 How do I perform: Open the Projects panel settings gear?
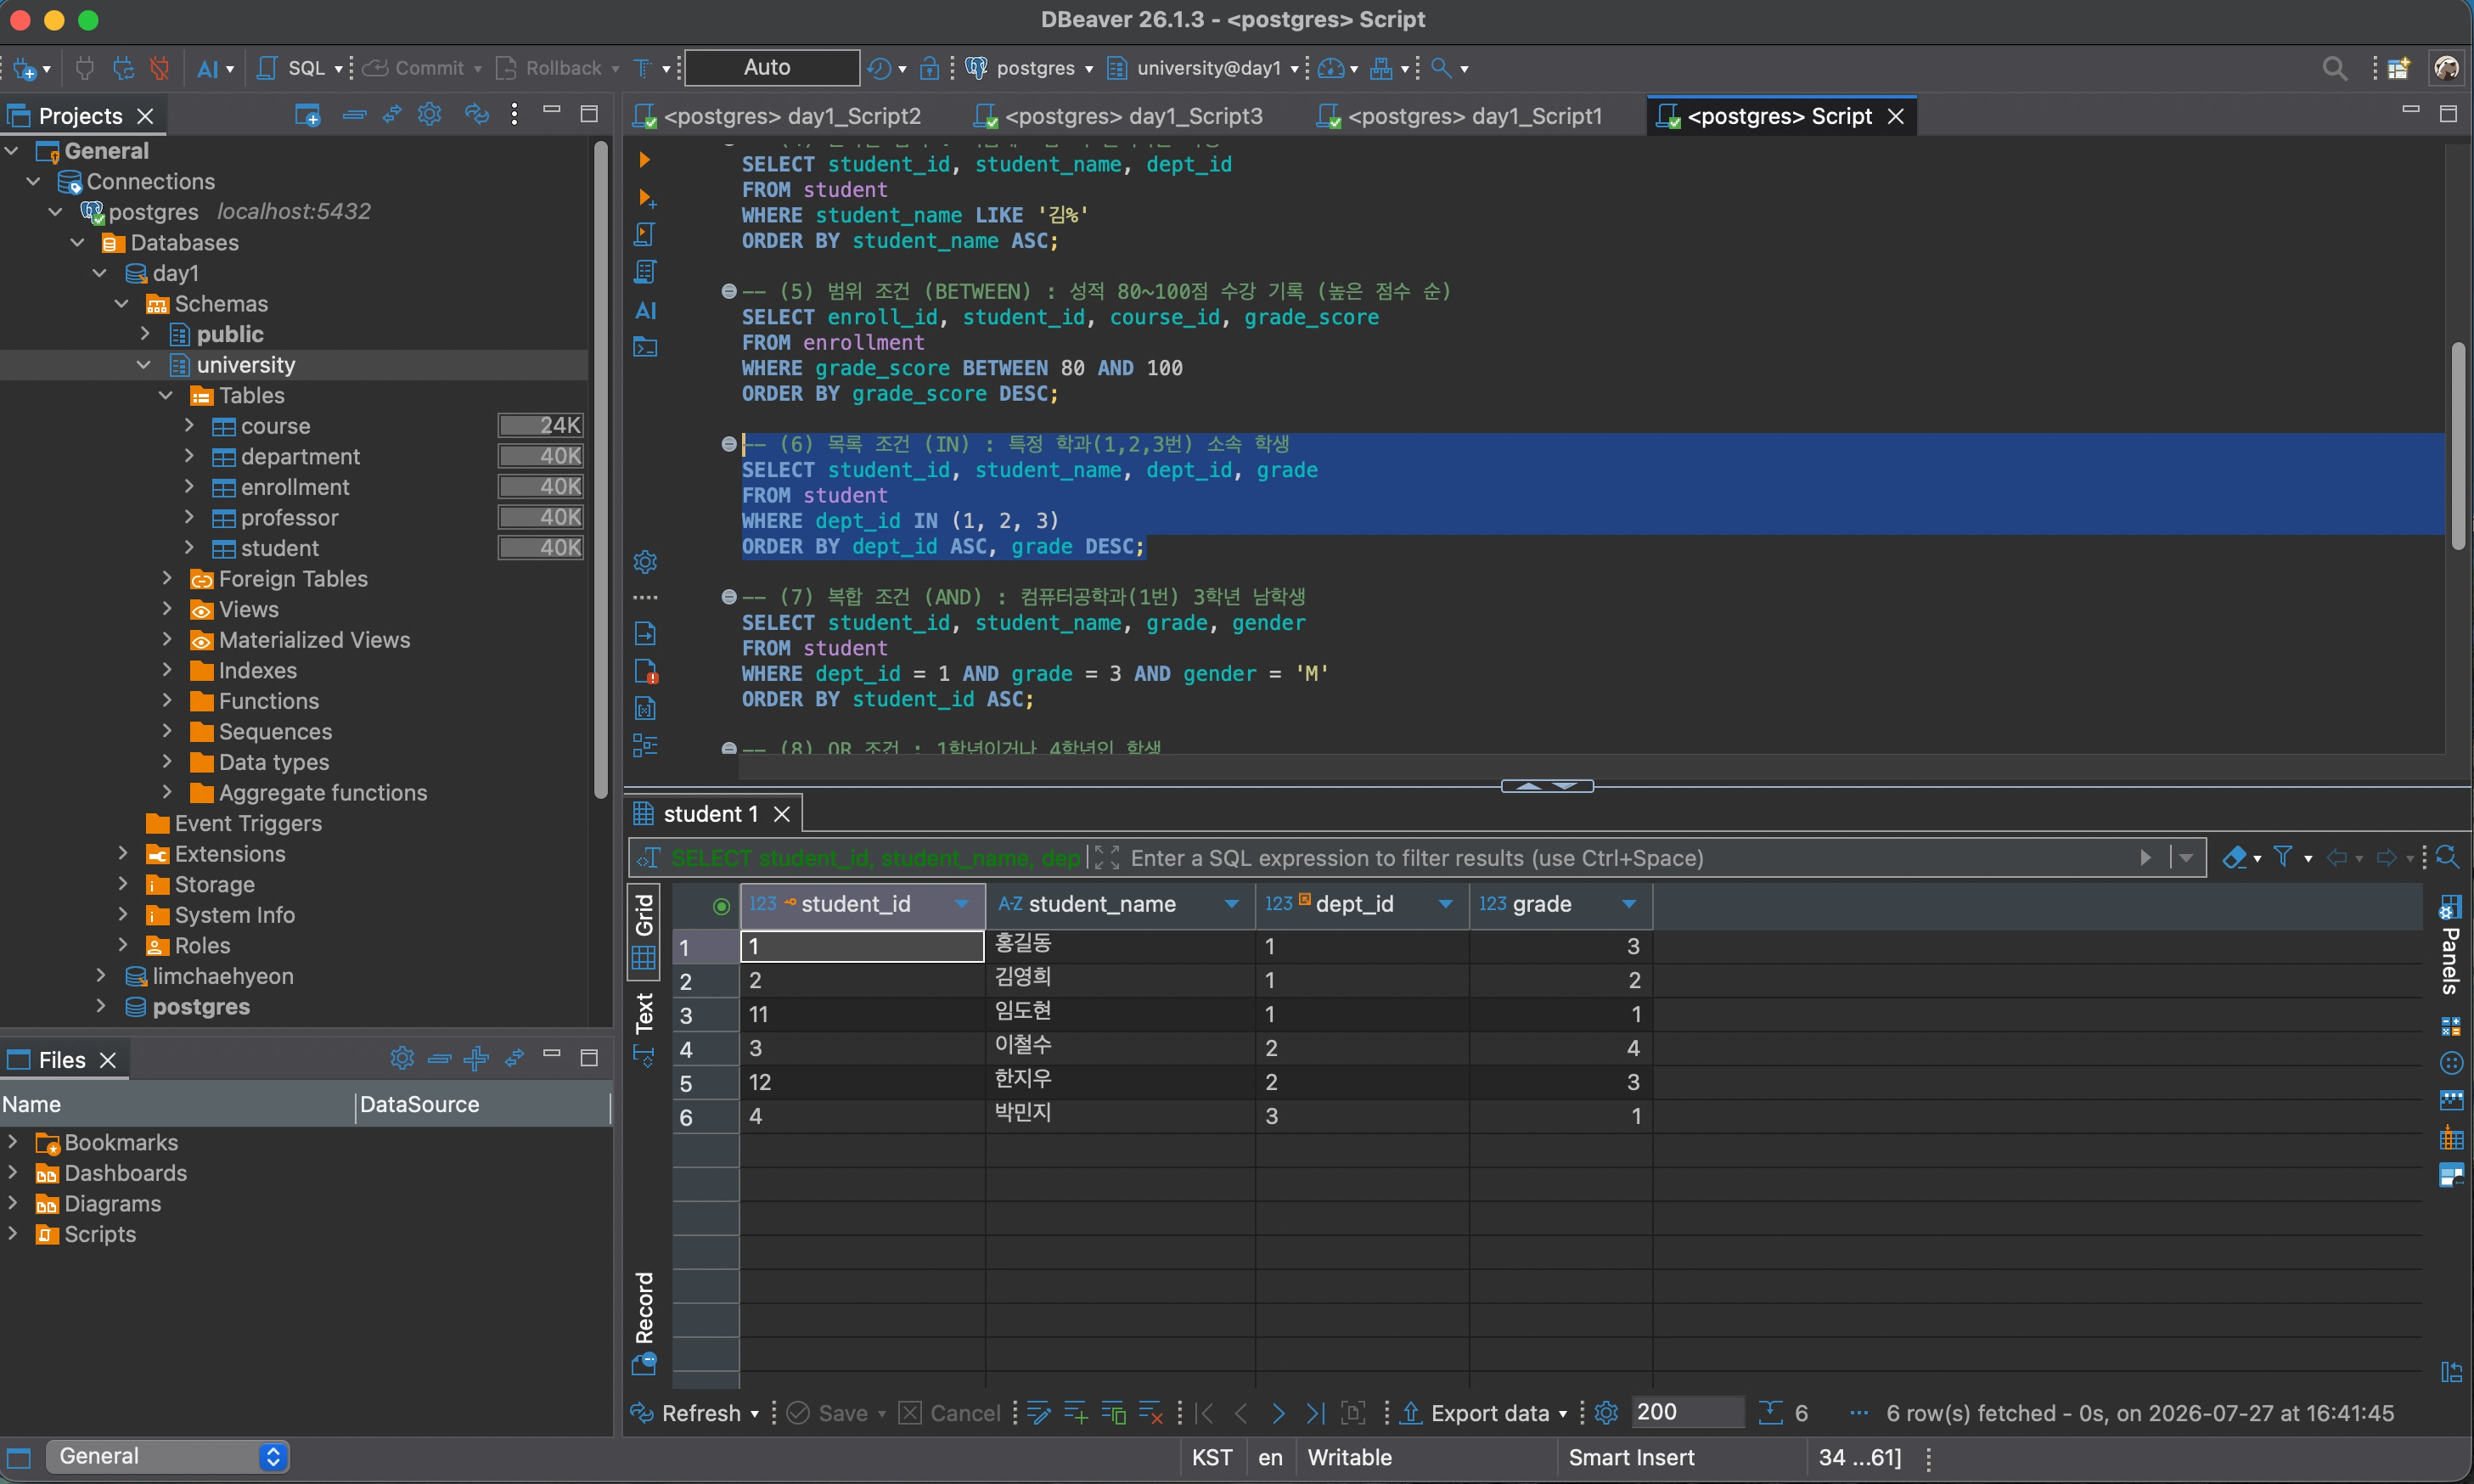point(430,115)
